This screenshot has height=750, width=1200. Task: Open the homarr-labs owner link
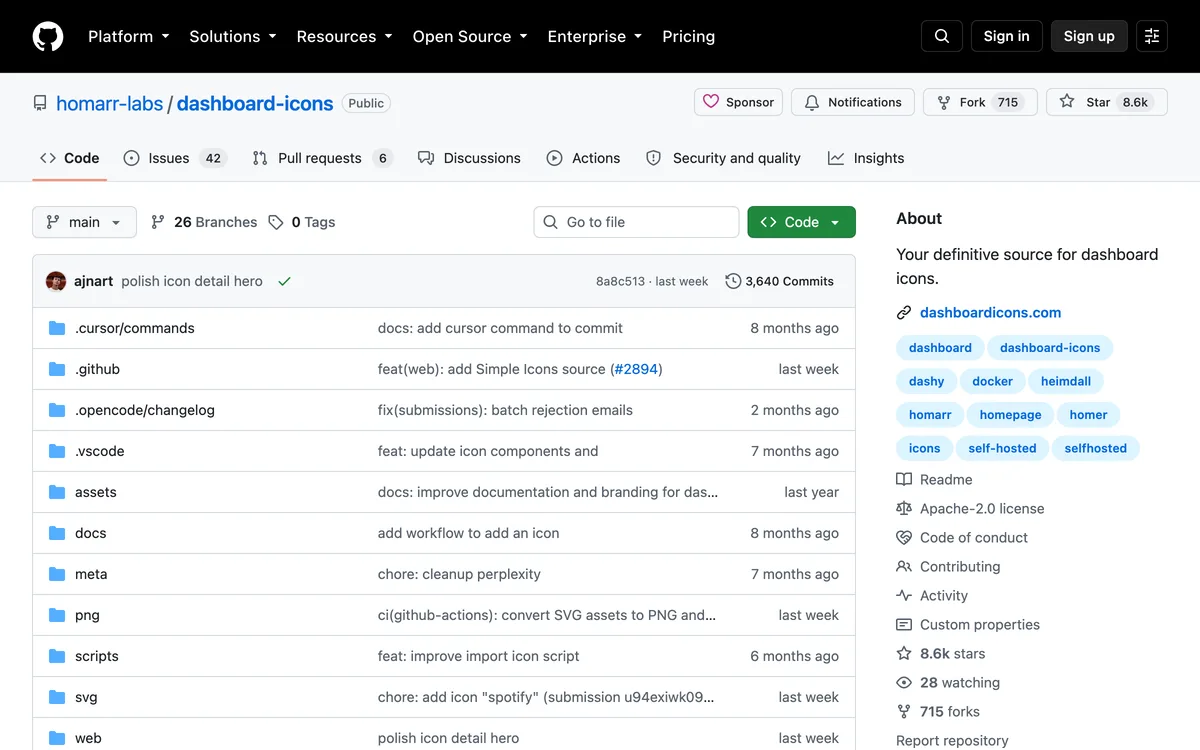(x=110, y=103)
